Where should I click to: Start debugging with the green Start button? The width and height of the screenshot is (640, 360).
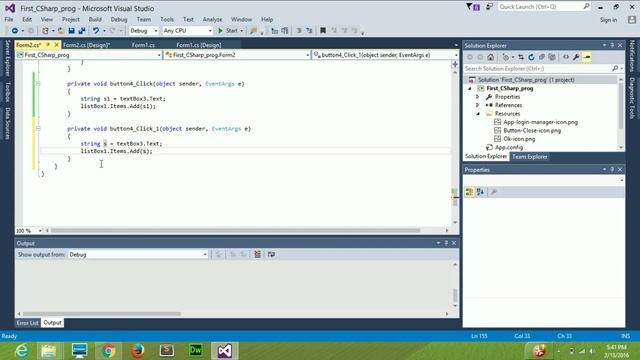[230, 31]
